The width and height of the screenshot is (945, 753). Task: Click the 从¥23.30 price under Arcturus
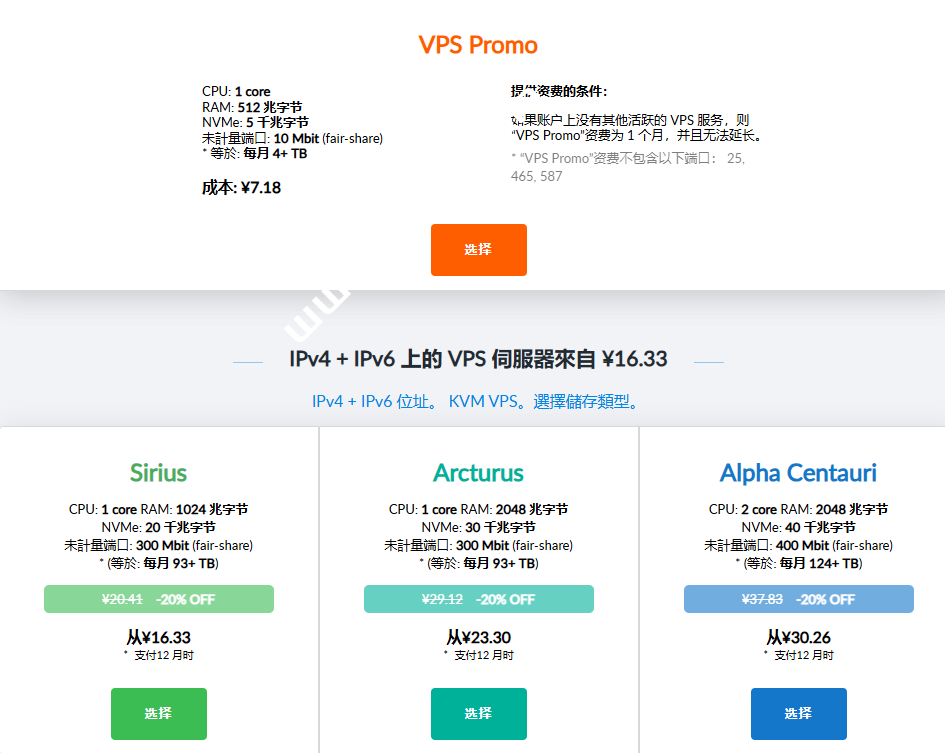[478, 637]
